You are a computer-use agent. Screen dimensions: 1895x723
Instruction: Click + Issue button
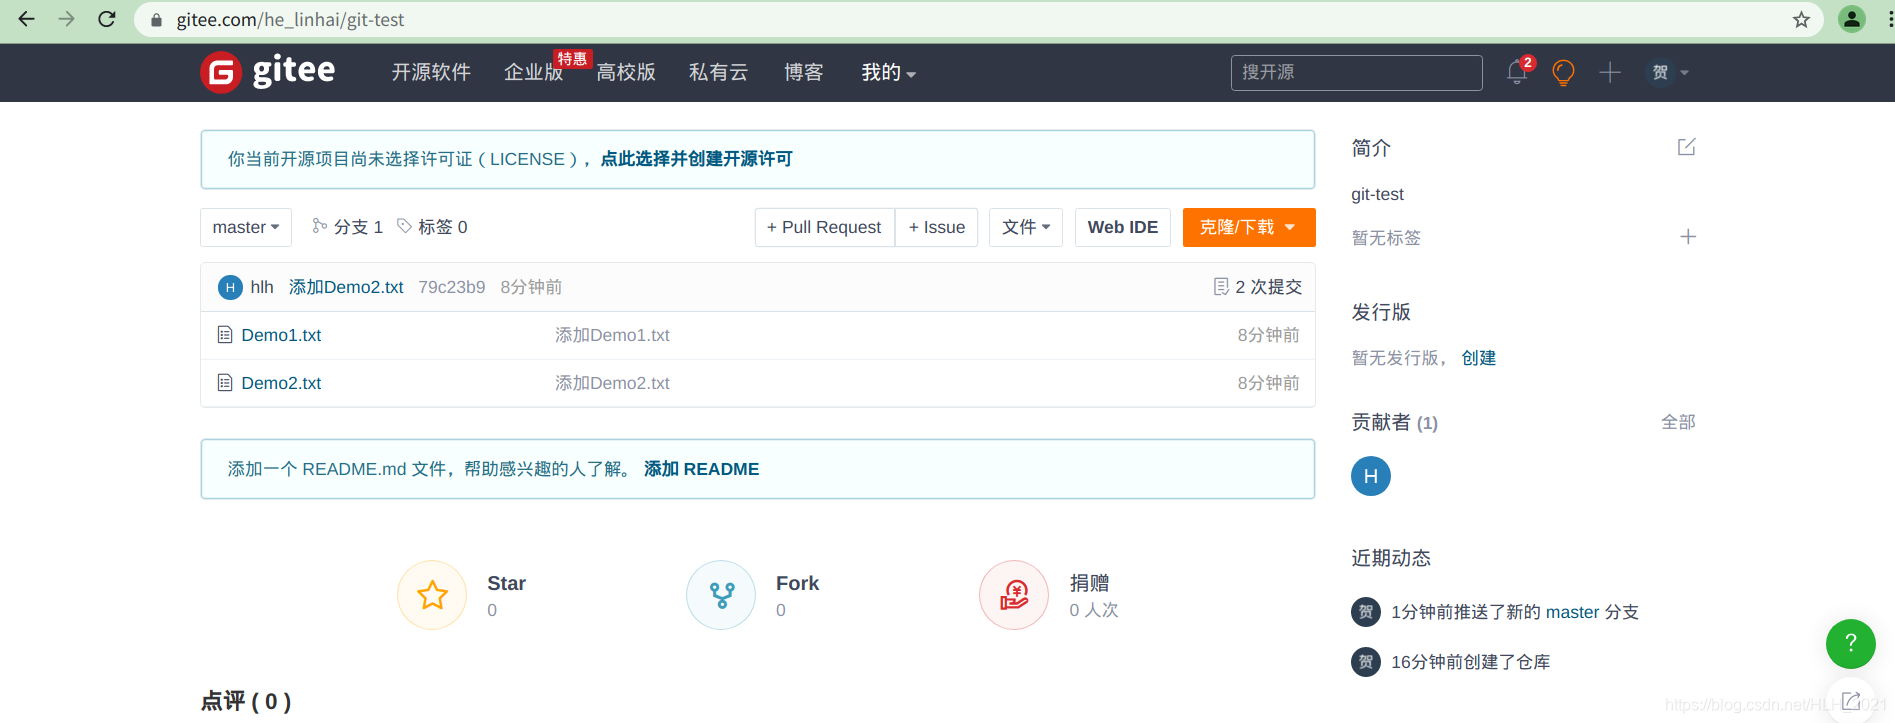[937, 227]
